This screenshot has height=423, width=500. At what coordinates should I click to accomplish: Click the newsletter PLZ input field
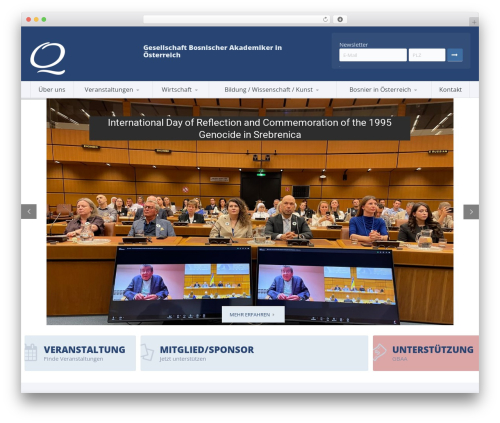click(427, 55)
